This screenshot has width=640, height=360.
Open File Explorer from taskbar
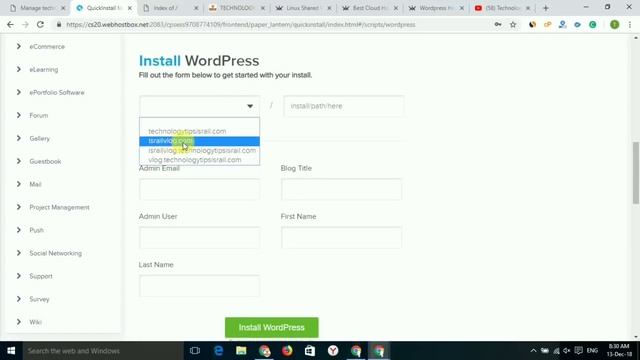[241, 351]
